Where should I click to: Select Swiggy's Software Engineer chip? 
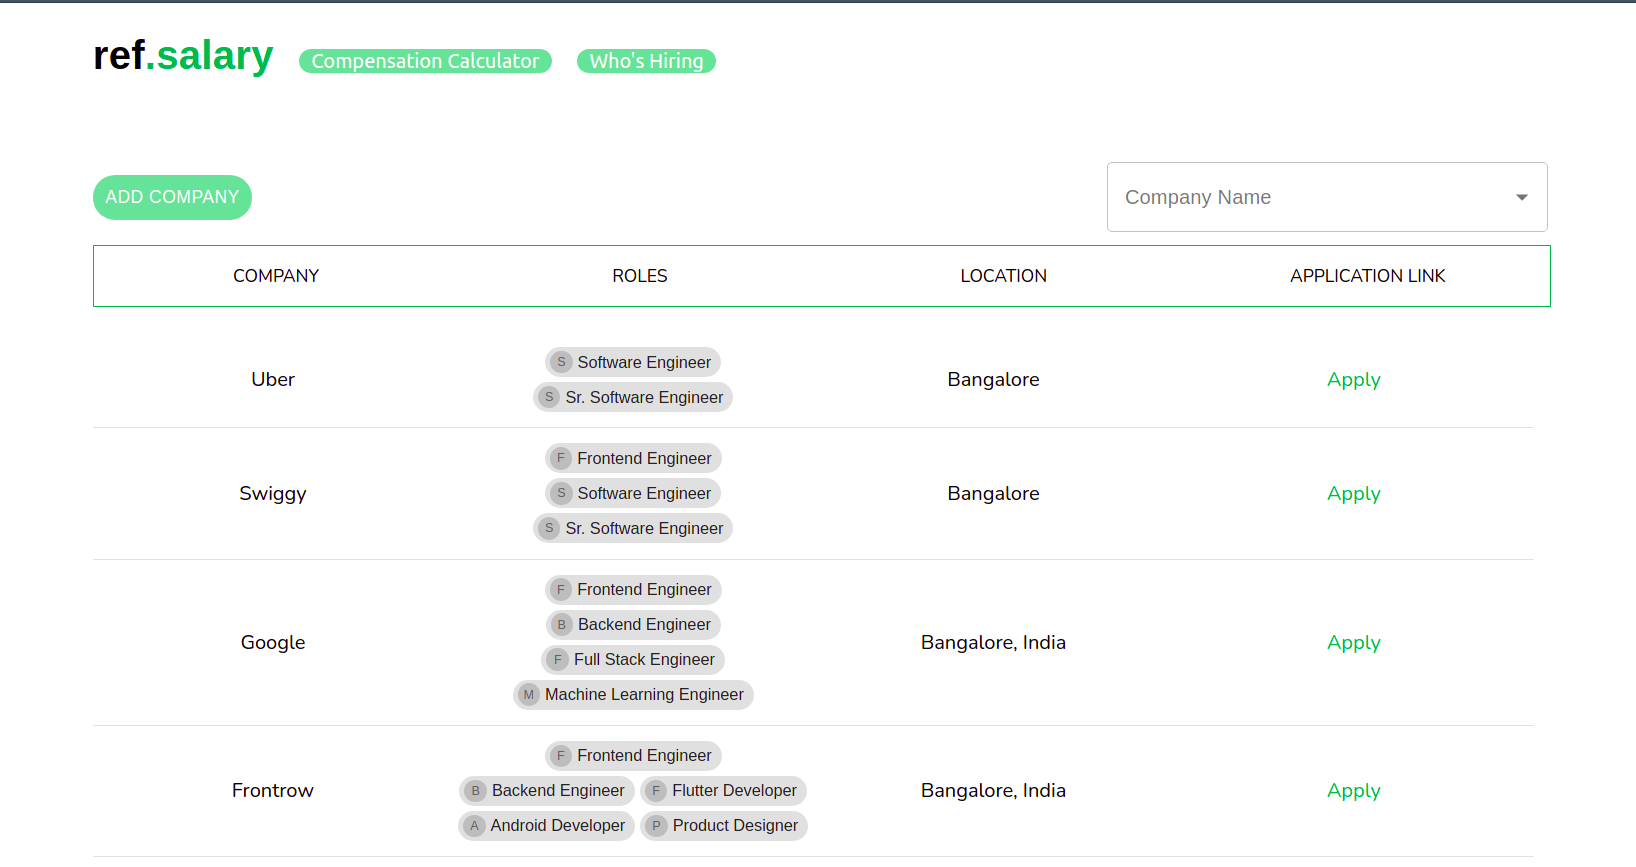(x=633, y=493)
